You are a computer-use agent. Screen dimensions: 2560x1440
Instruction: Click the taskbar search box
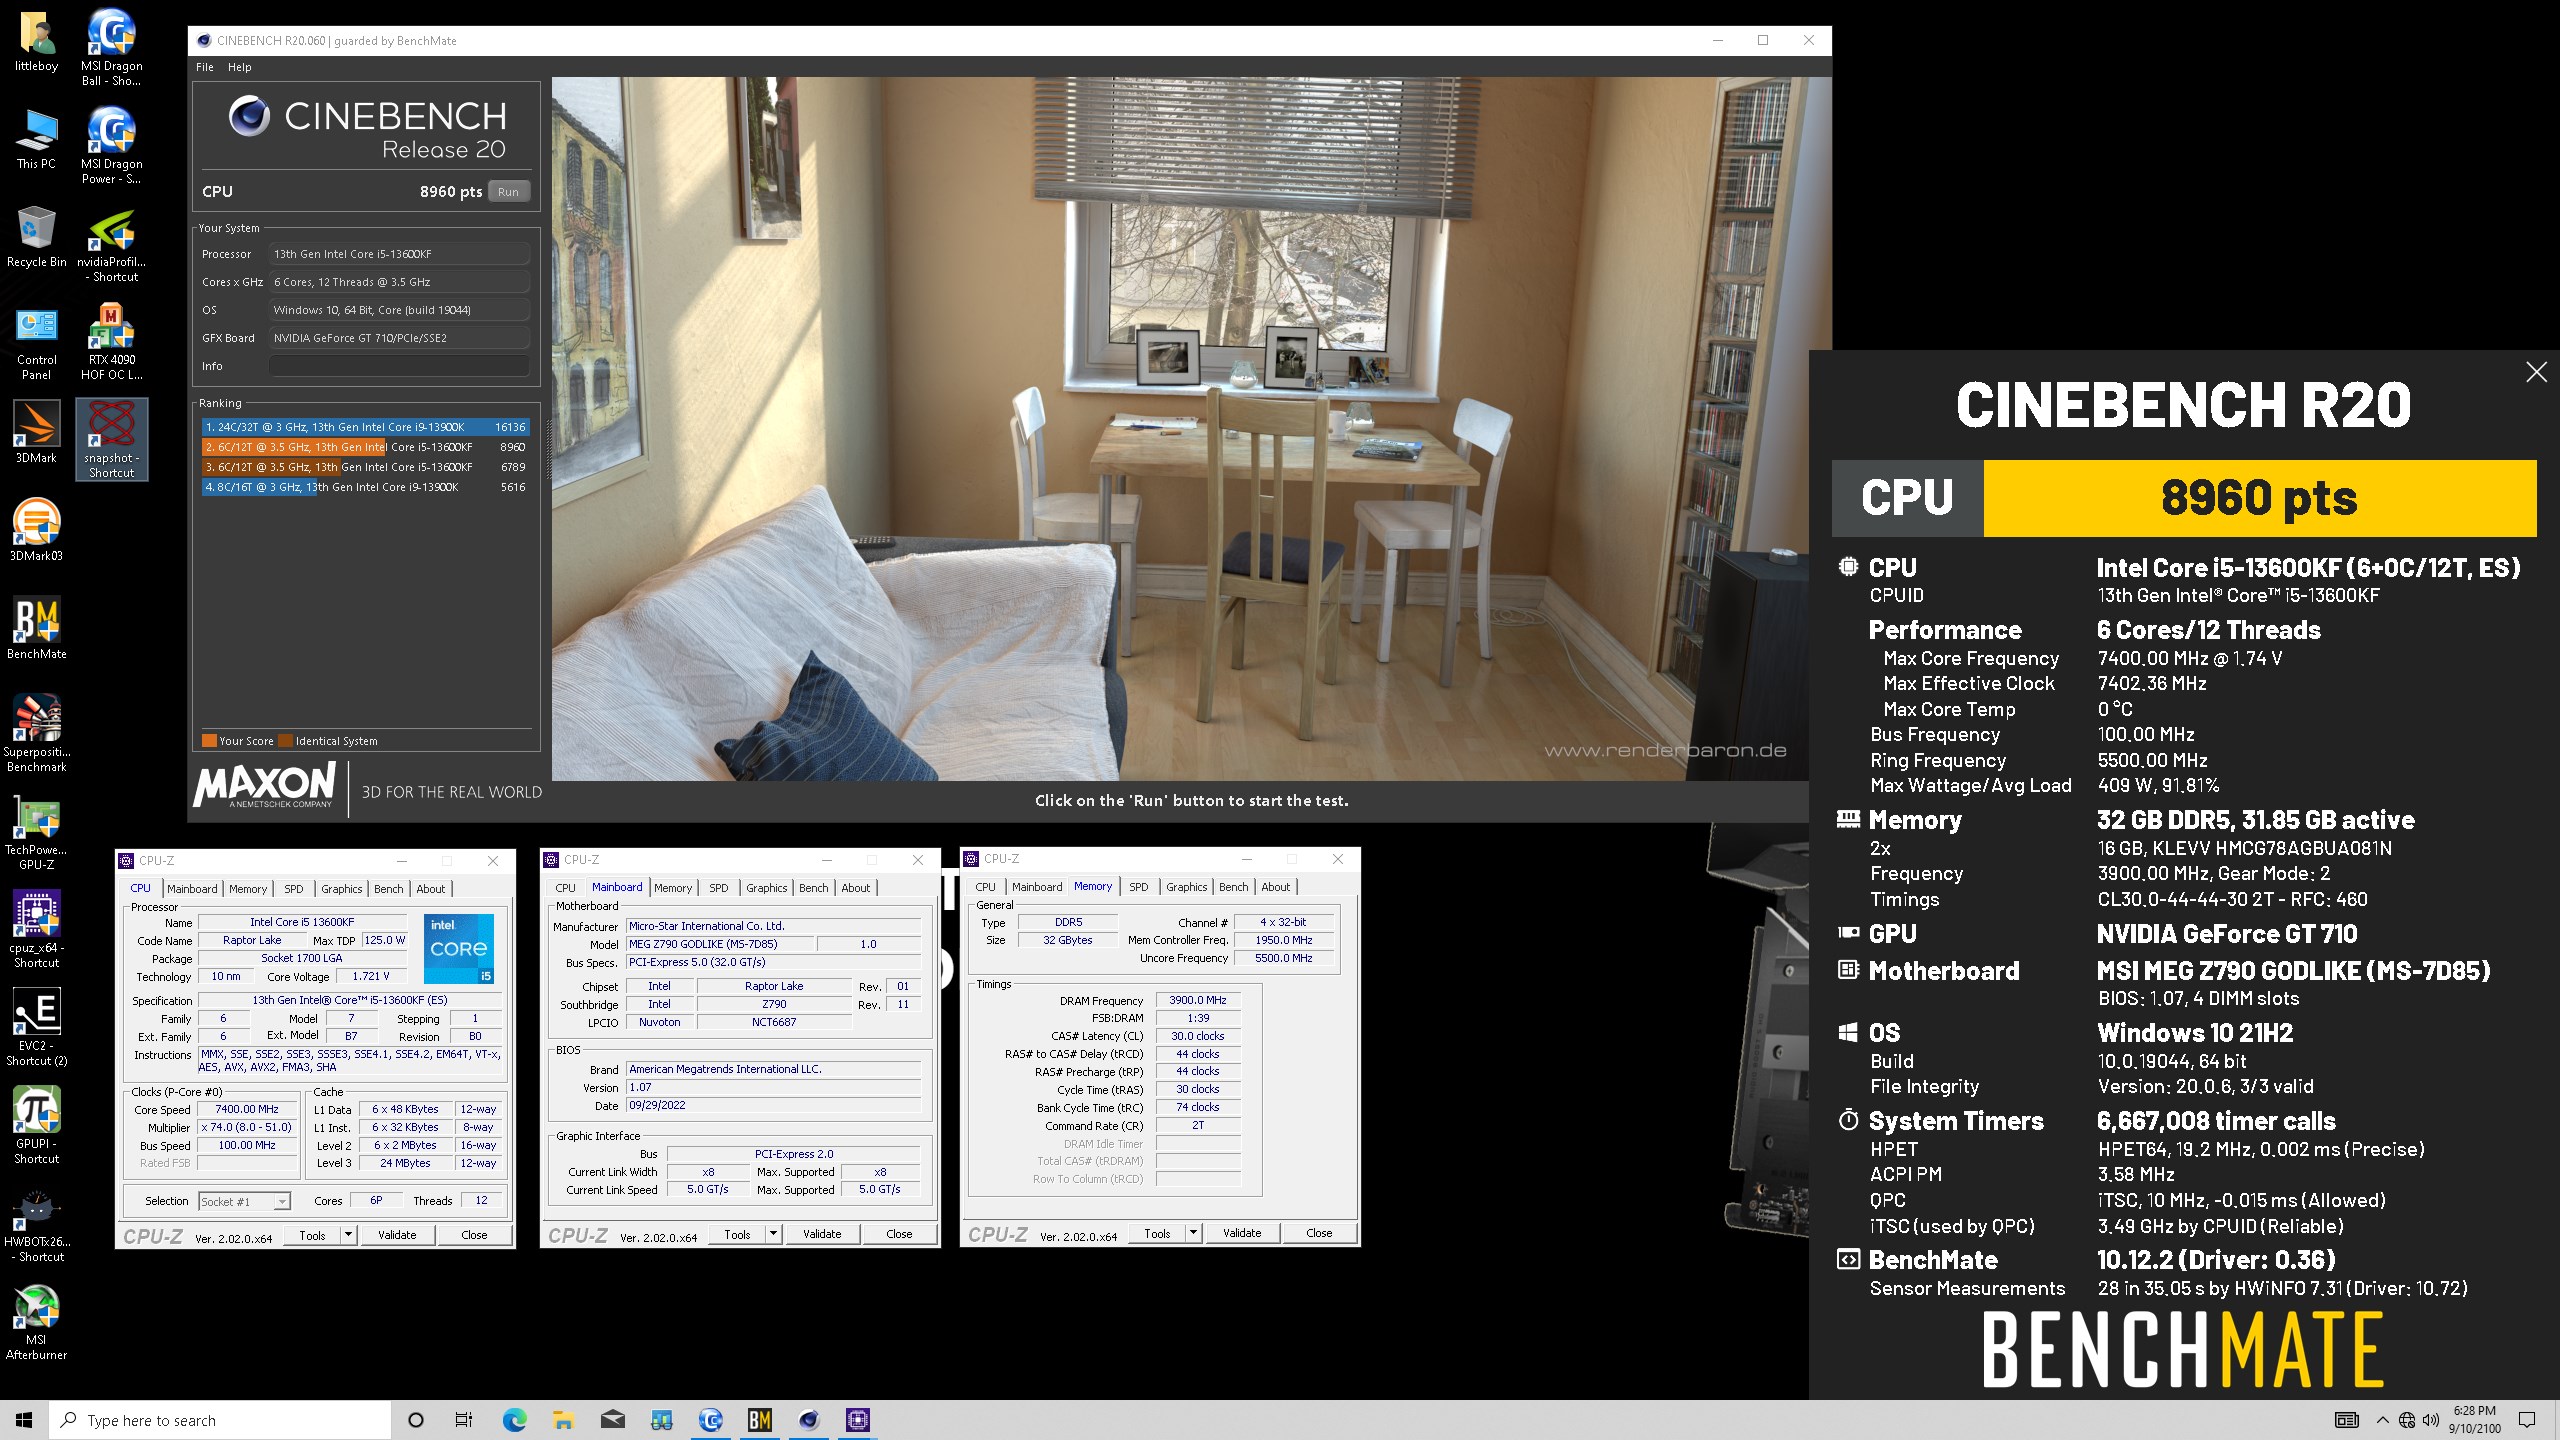pos(219,1420)
